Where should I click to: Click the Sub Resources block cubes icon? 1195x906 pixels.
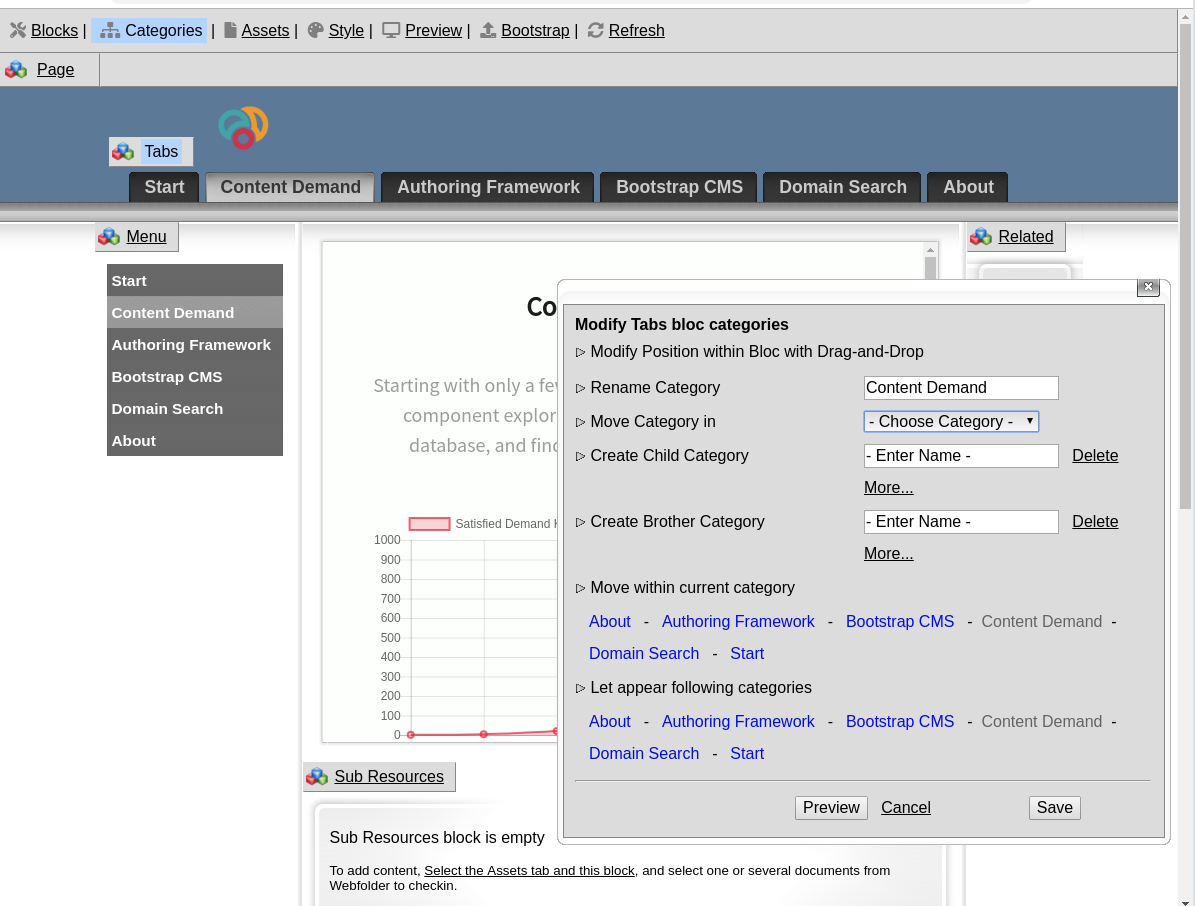tap(317, 777)
